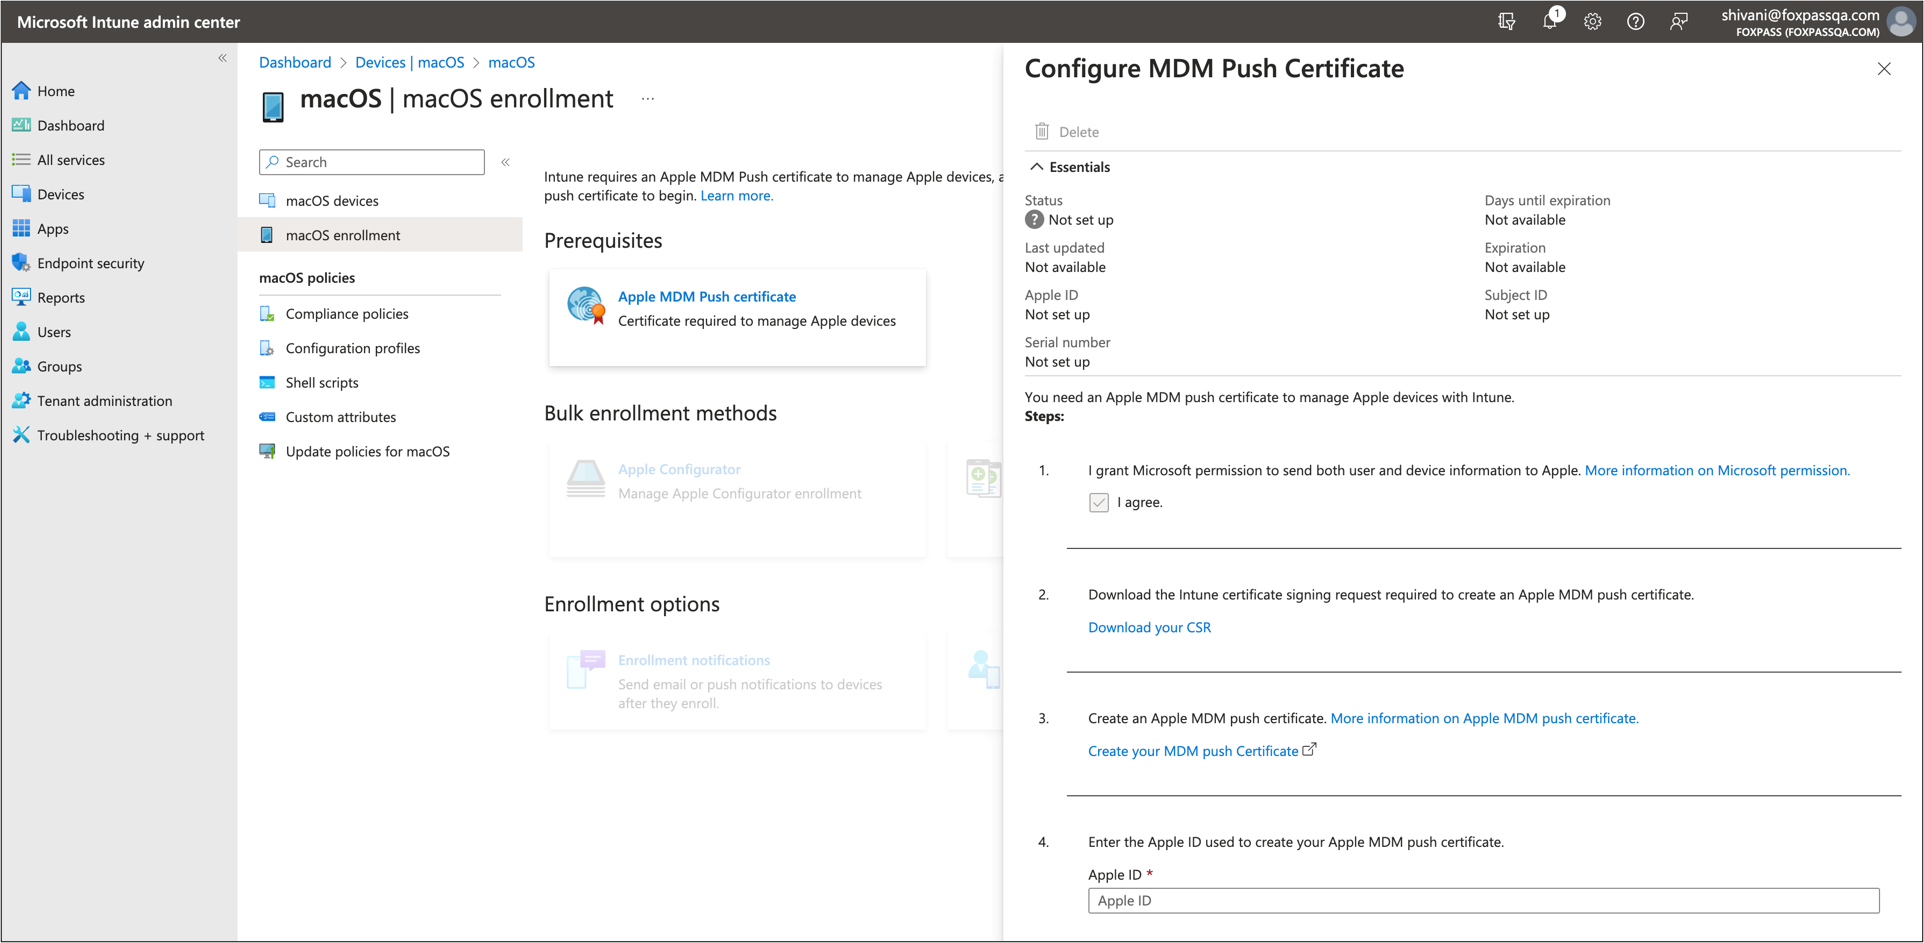
Task: Open the user account avatar
Action: 1901,21
